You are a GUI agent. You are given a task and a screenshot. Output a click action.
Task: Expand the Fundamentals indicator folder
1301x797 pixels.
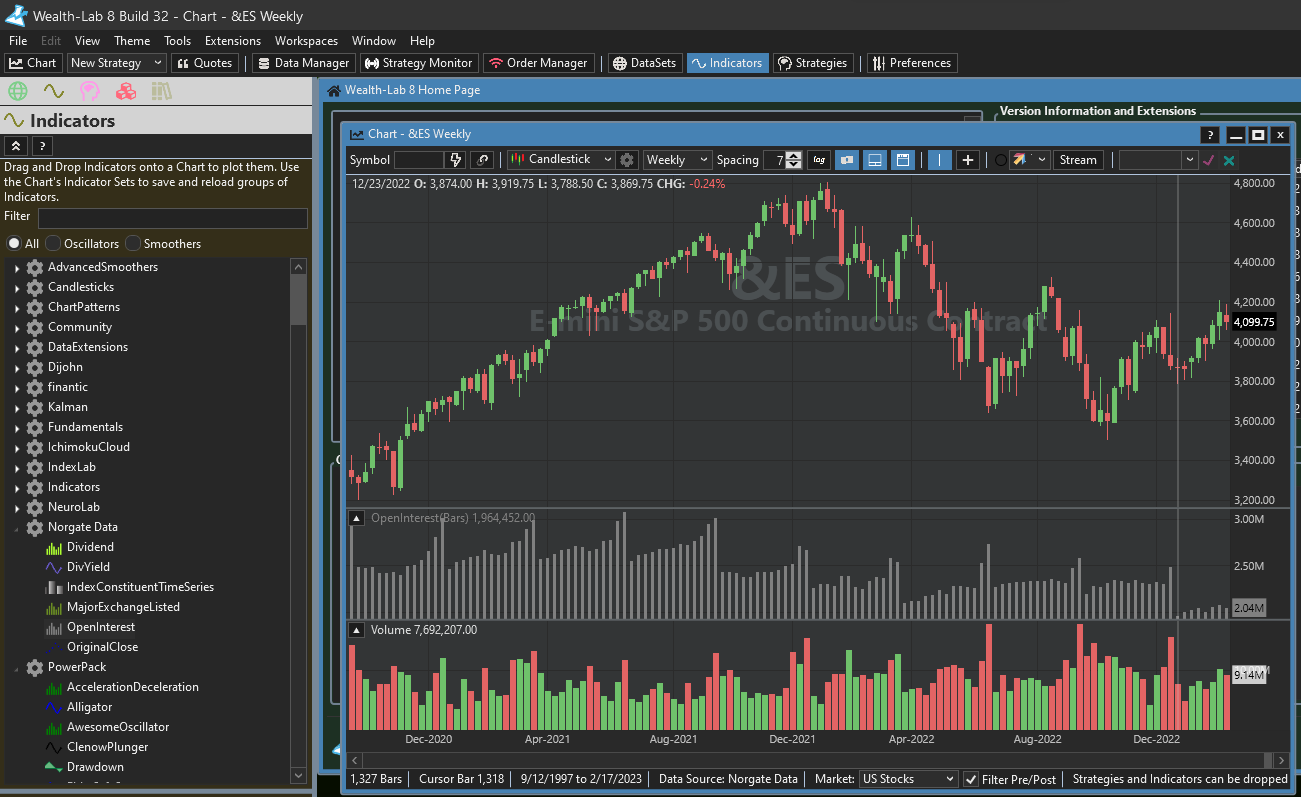tap(17, 428)
